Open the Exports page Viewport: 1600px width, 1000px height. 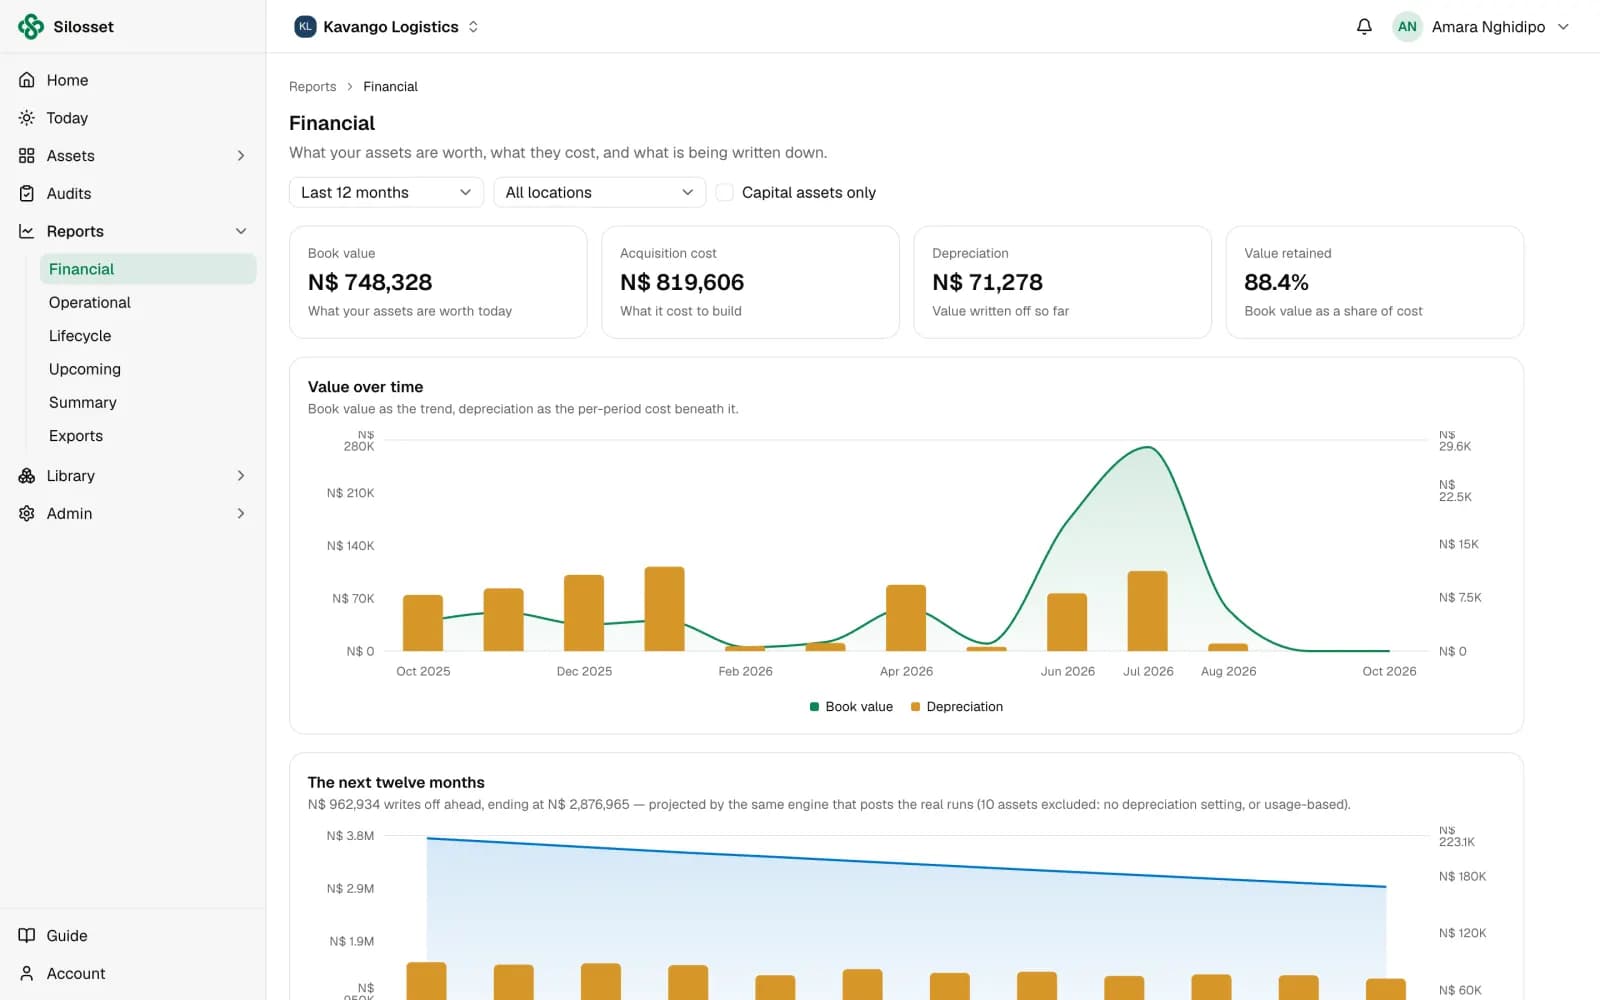pos(148,436)
